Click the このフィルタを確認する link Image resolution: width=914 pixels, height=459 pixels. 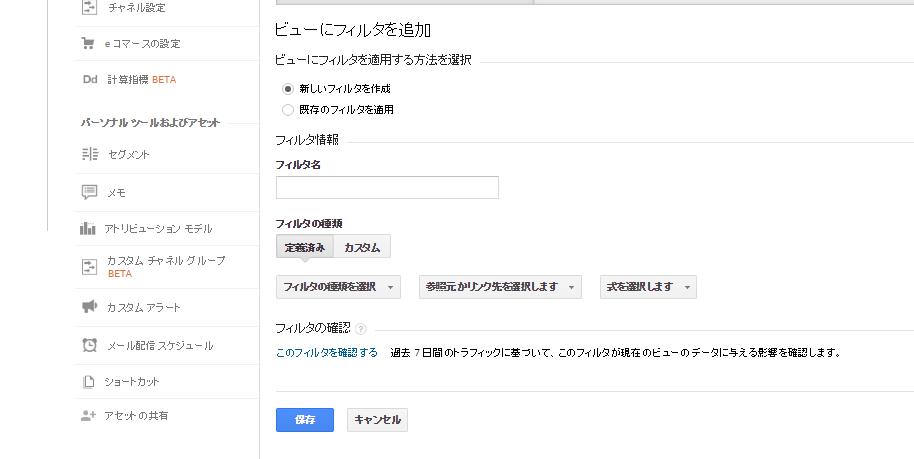click(x=327, y=353)
